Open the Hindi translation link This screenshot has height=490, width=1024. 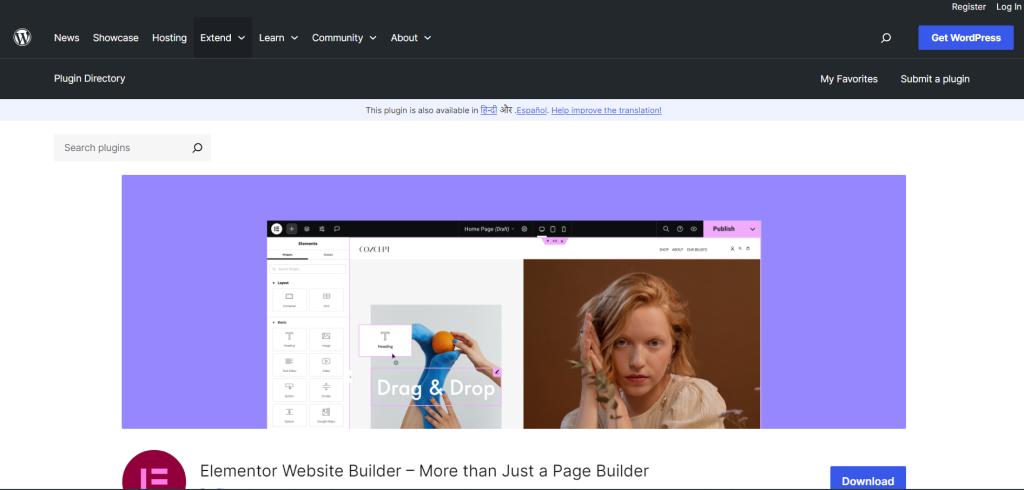[488, 110]
